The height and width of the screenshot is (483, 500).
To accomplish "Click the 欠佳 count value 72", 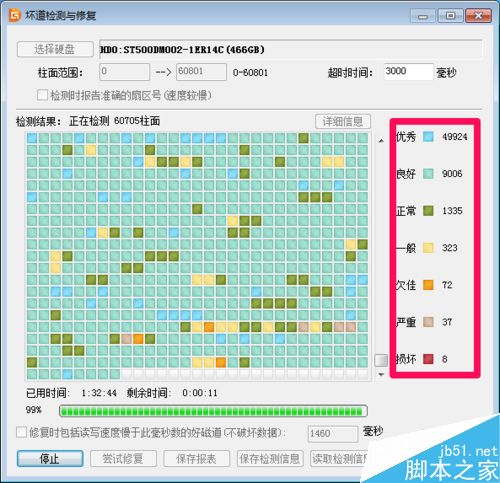I will tap(447, 285).
